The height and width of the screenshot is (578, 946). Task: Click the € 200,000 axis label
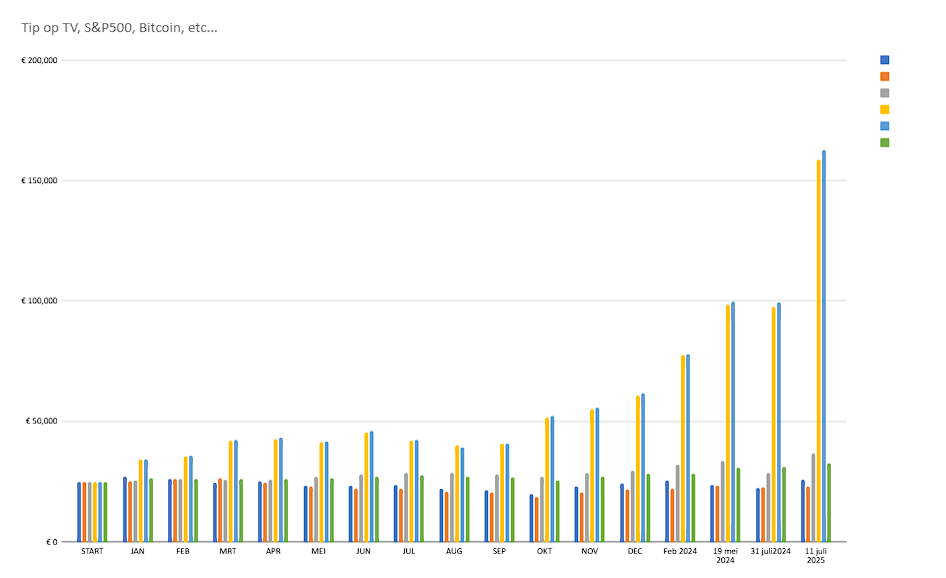39,60
